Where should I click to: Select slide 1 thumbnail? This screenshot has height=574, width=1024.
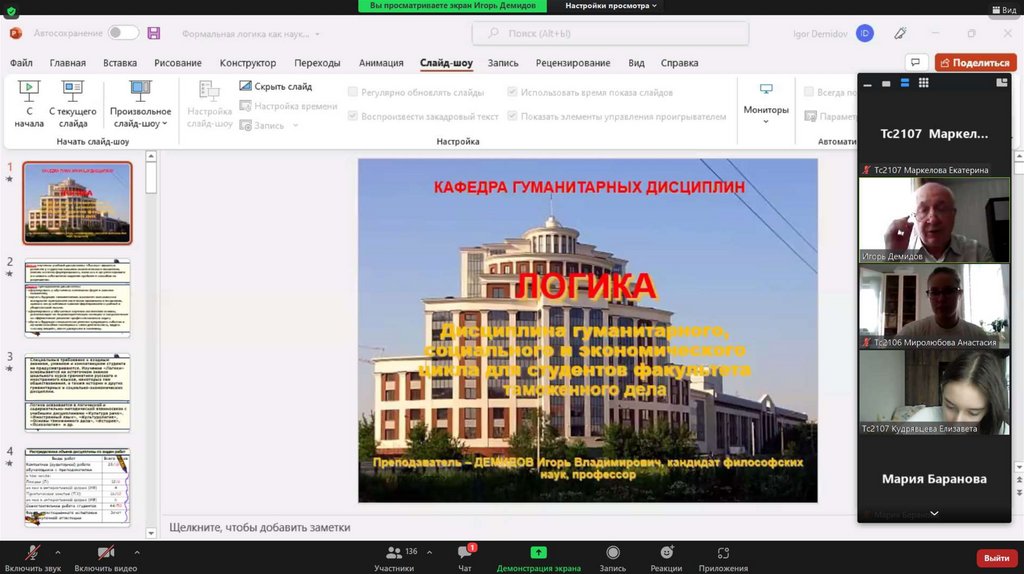click(77, 203)
